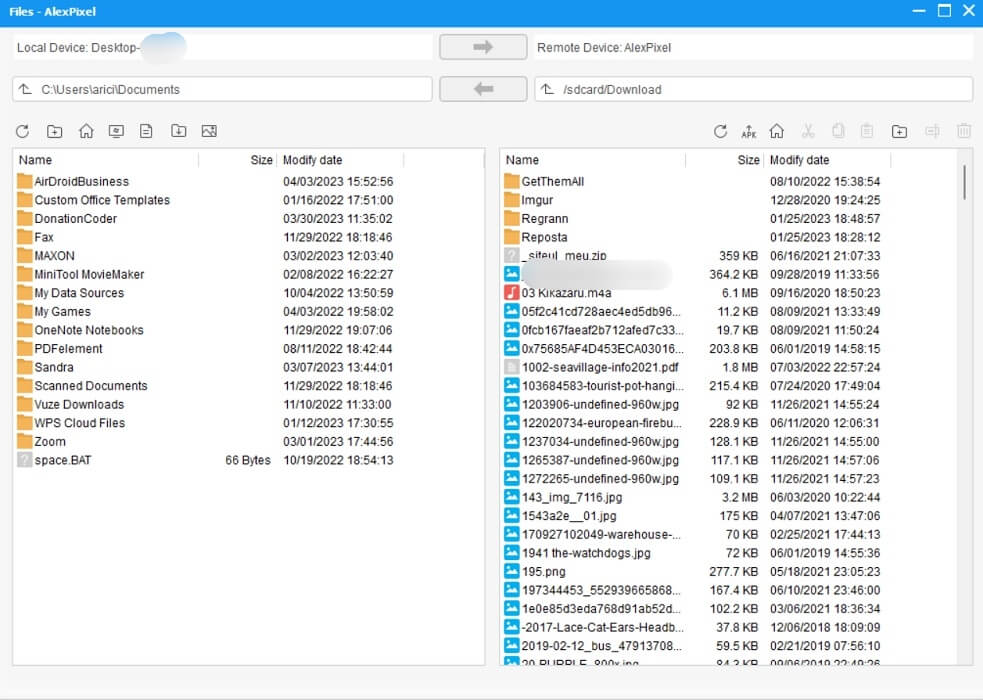Refresh the local Documents file list

21,131
